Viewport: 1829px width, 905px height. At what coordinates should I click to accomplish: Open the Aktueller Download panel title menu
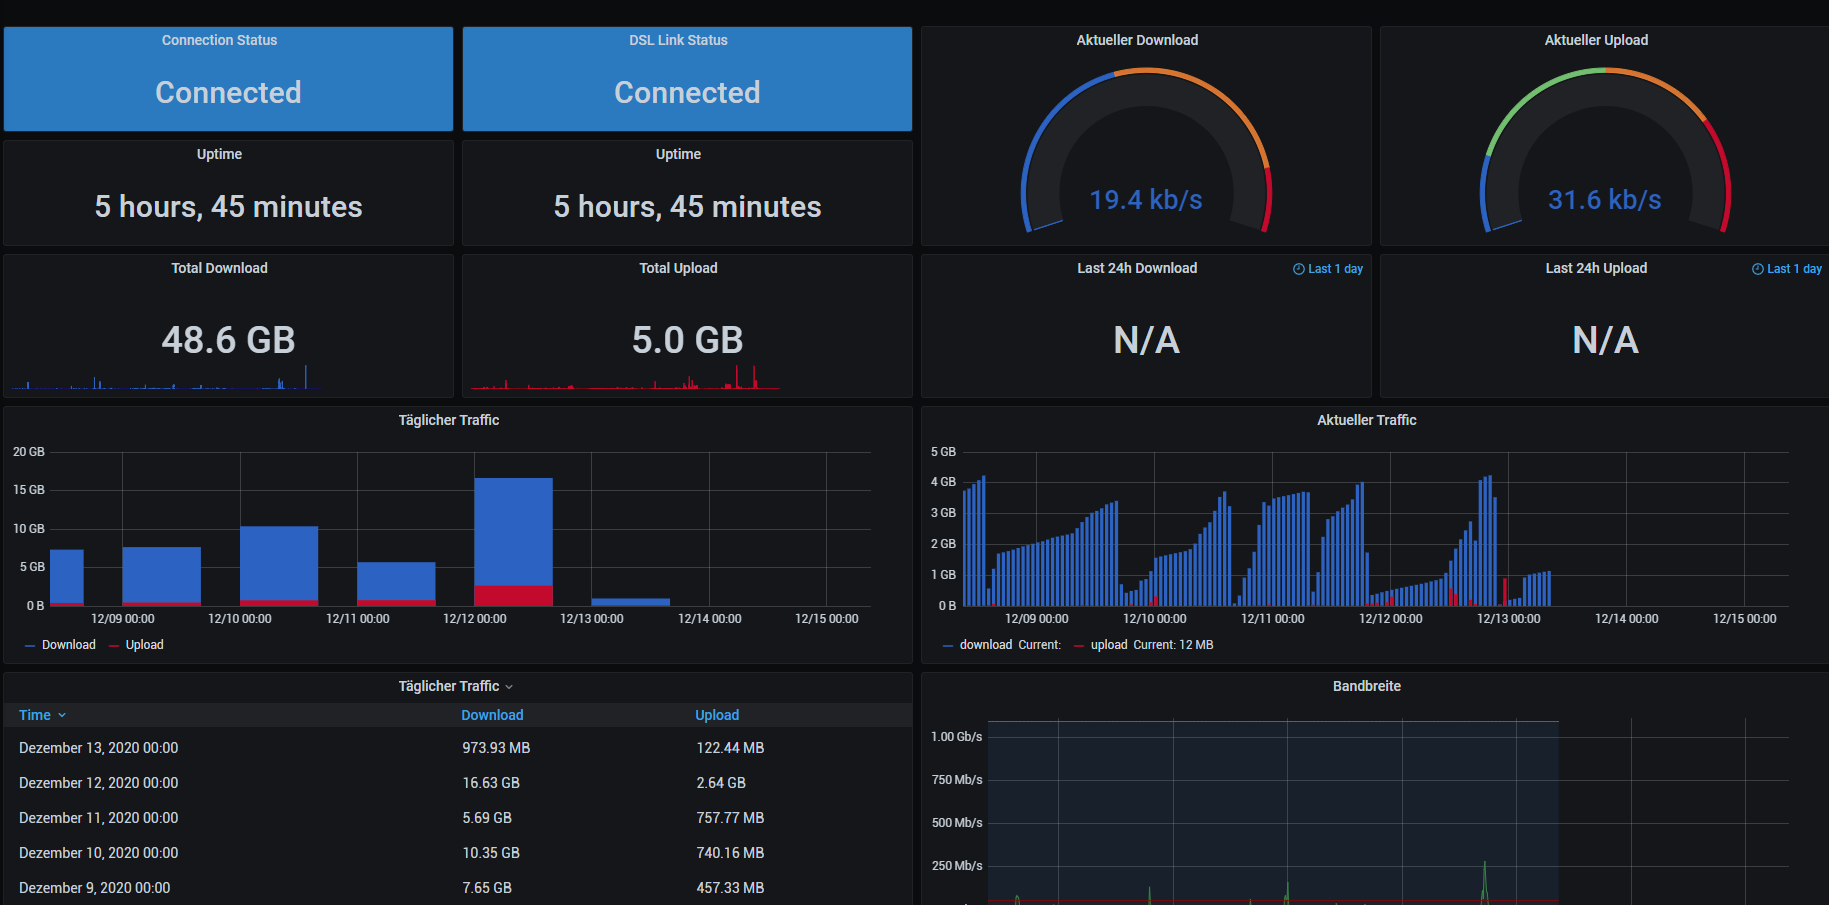tap(1137, 40)
